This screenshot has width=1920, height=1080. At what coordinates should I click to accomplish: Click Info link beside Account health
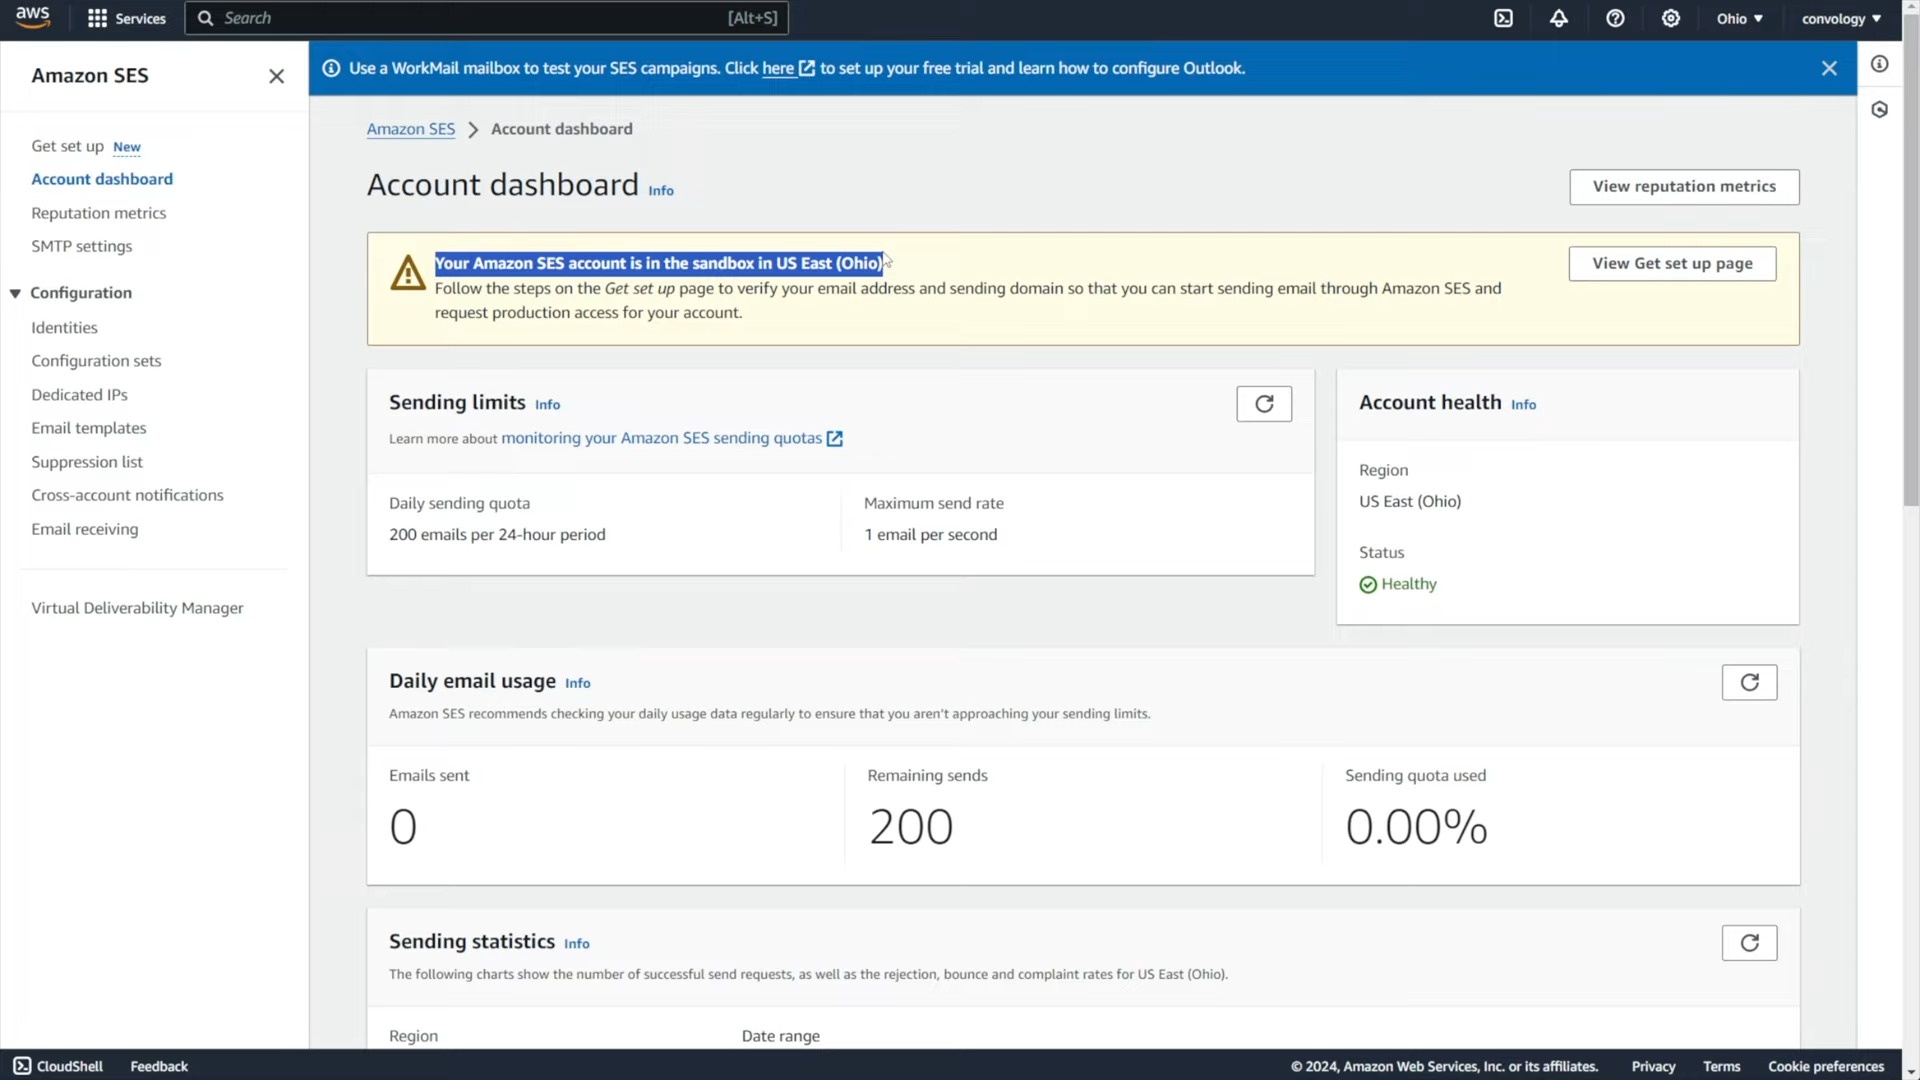coord(1523,405)
